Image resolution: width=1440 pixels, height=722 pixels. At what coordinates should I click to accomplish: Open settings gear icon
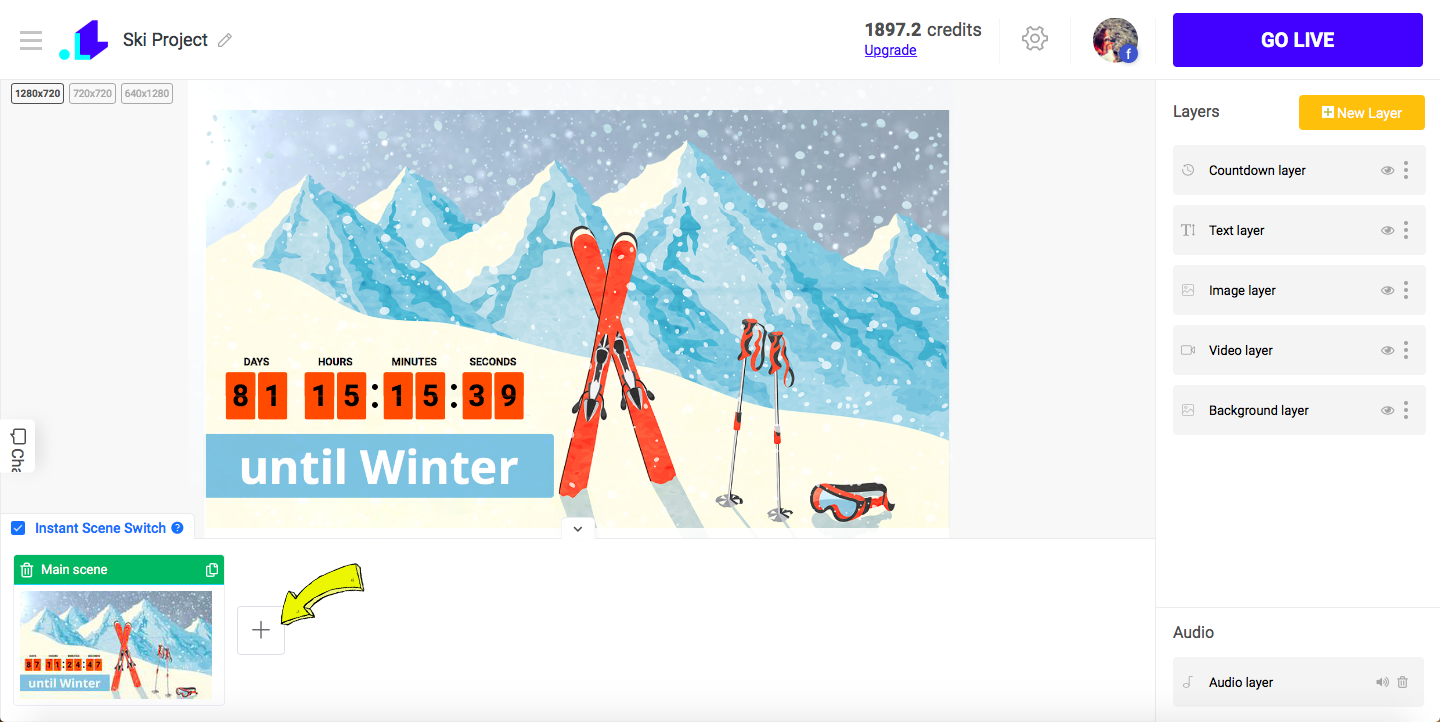pos(1035,39)
